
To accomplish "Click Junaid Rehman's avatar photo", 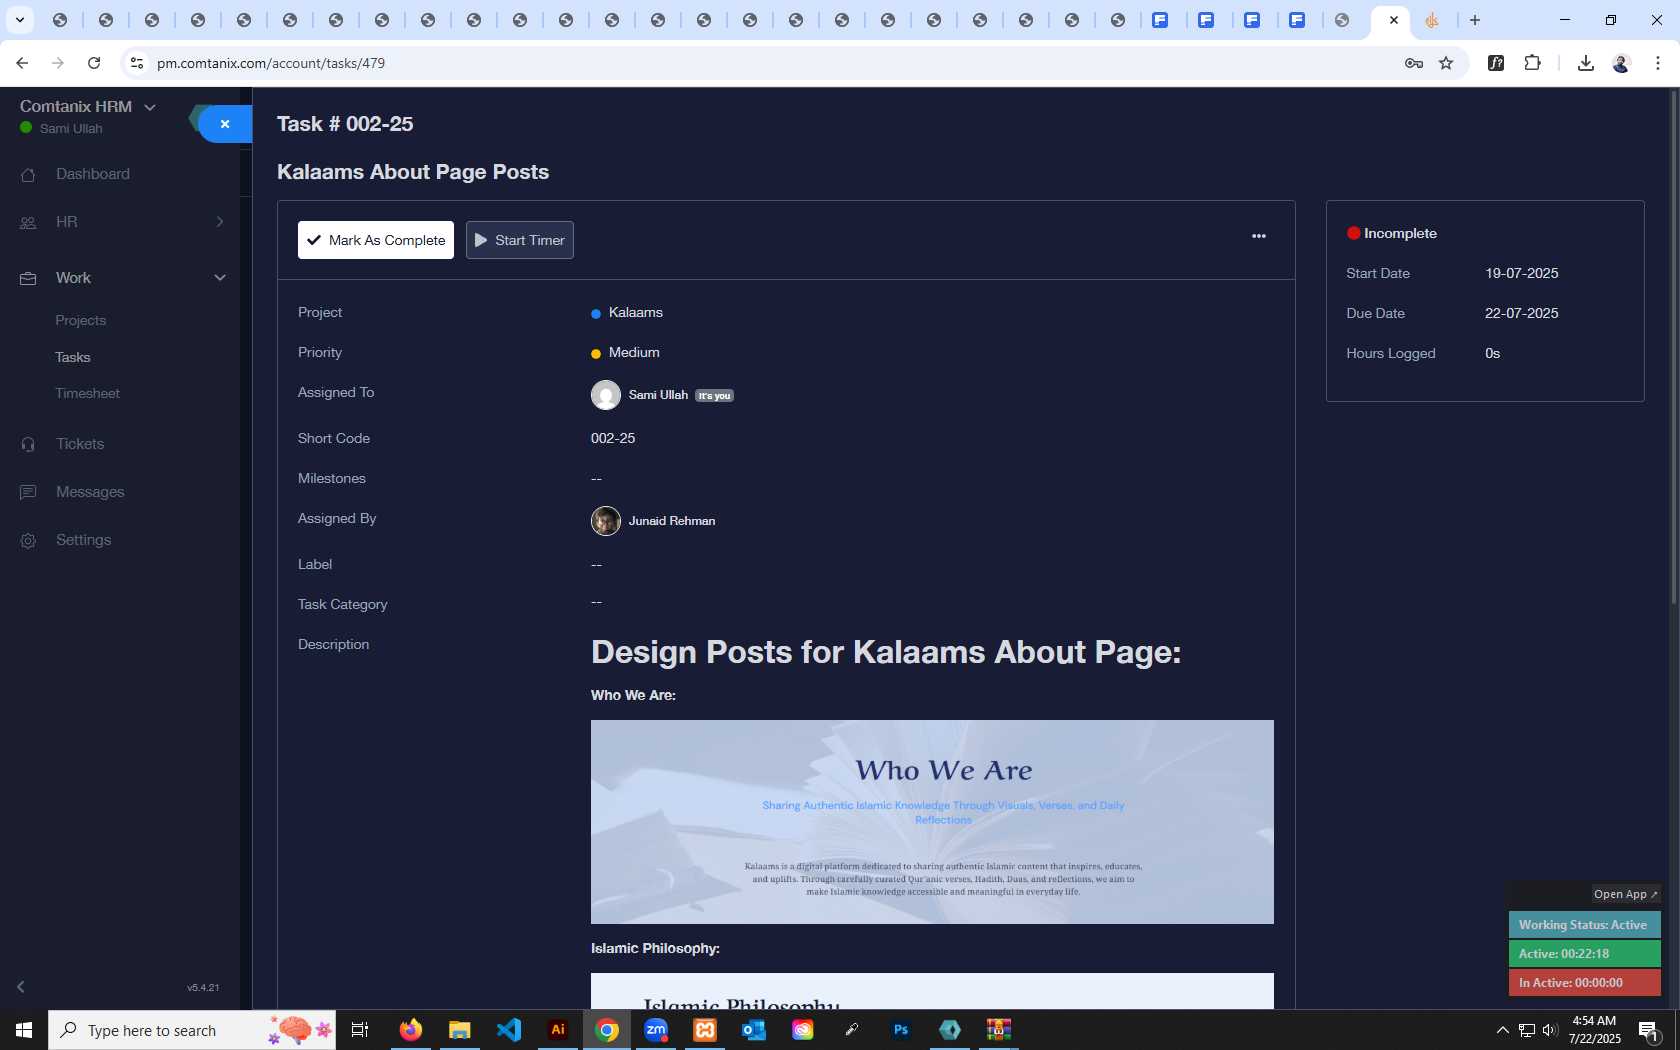I will (x=606, y=521).
